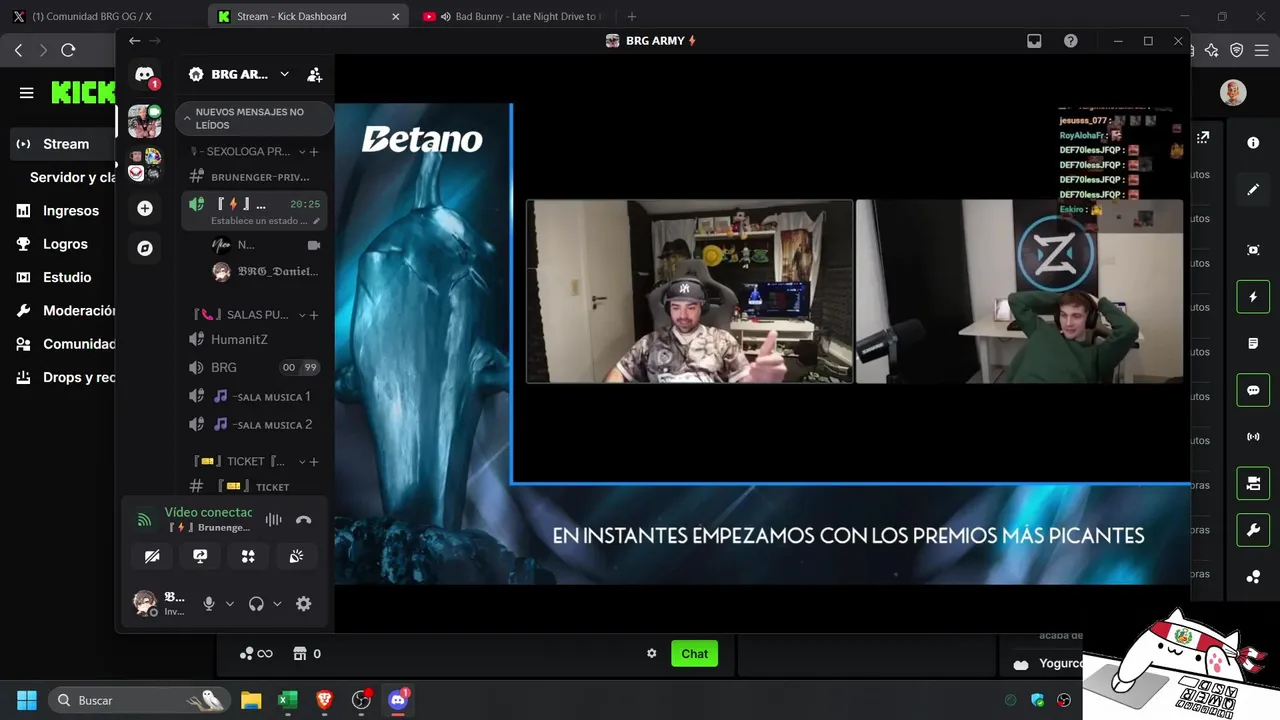Close the Stream - Kick Dashboard tab
Screen dimensions: 1280x720
396,16
